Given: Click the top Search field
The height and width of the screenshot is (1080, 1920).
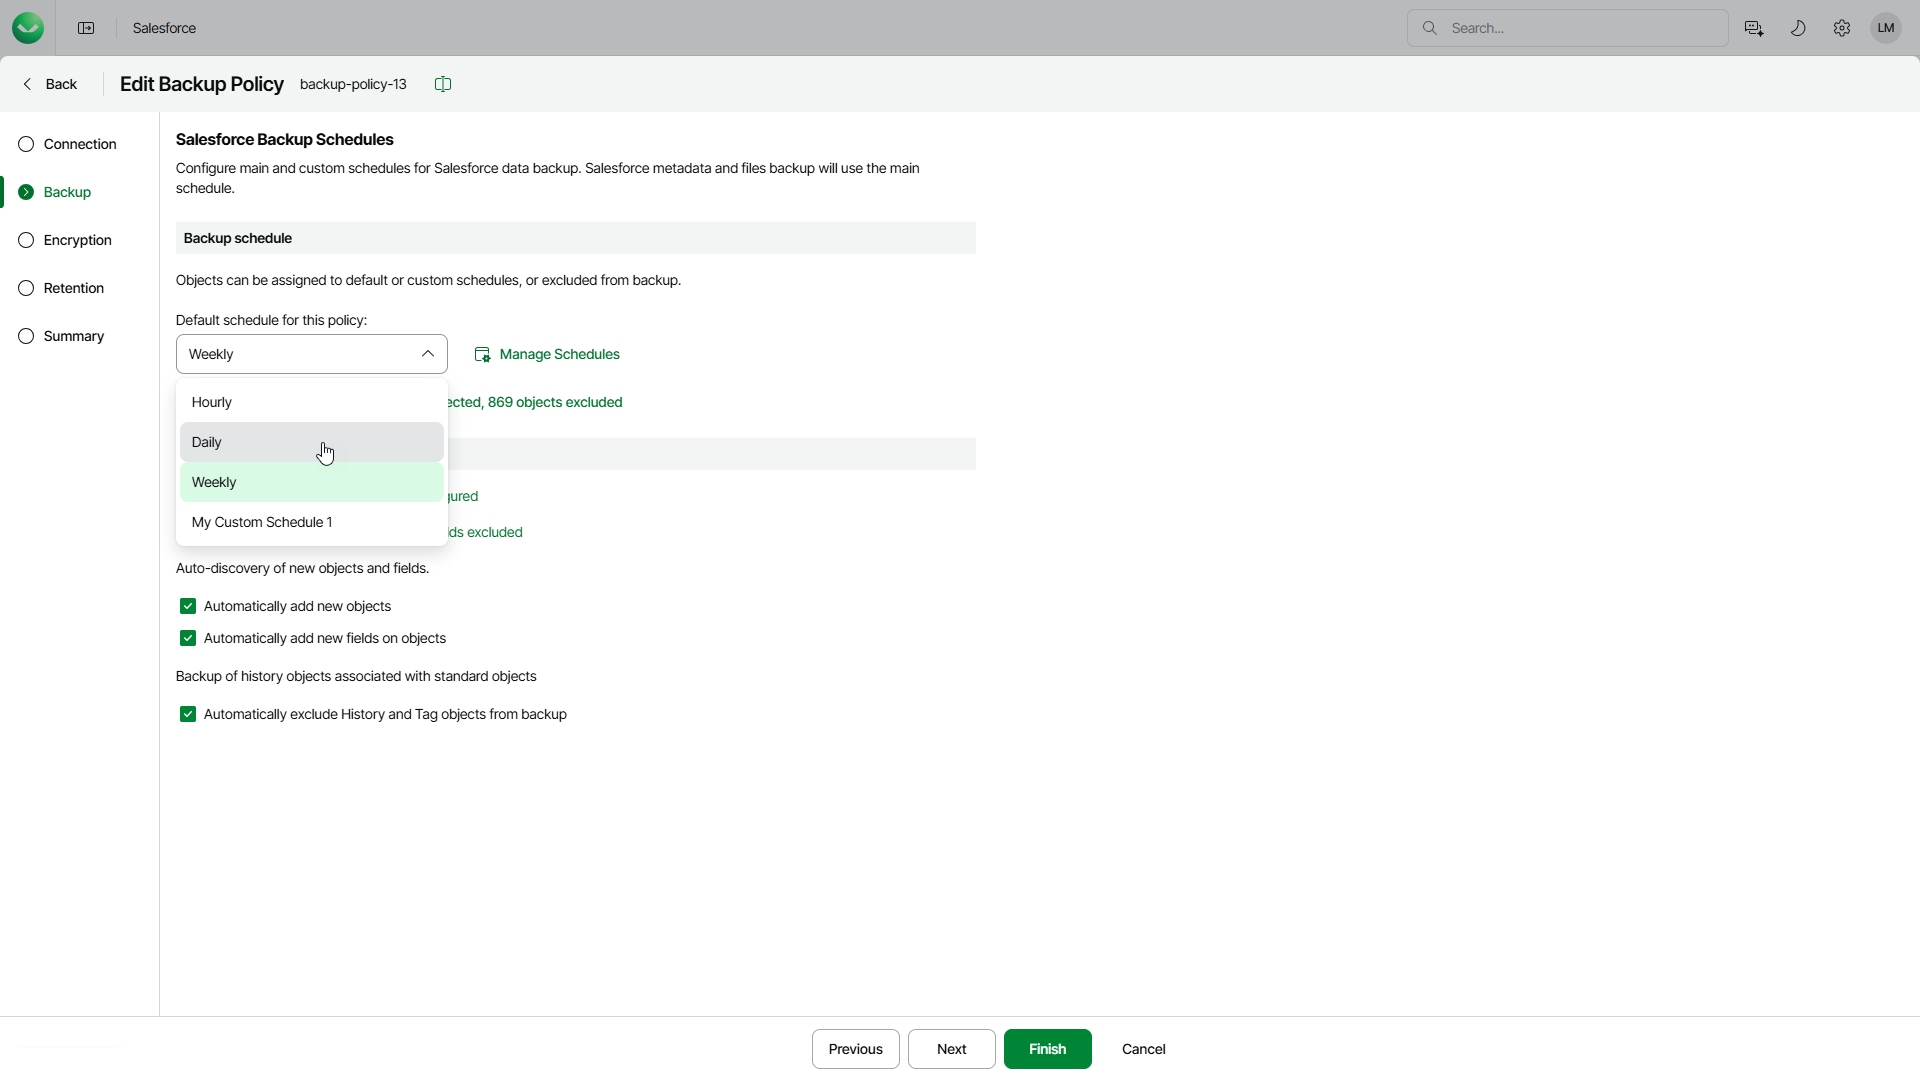Looking at the screenshot, I should (x=1580, y=28).
